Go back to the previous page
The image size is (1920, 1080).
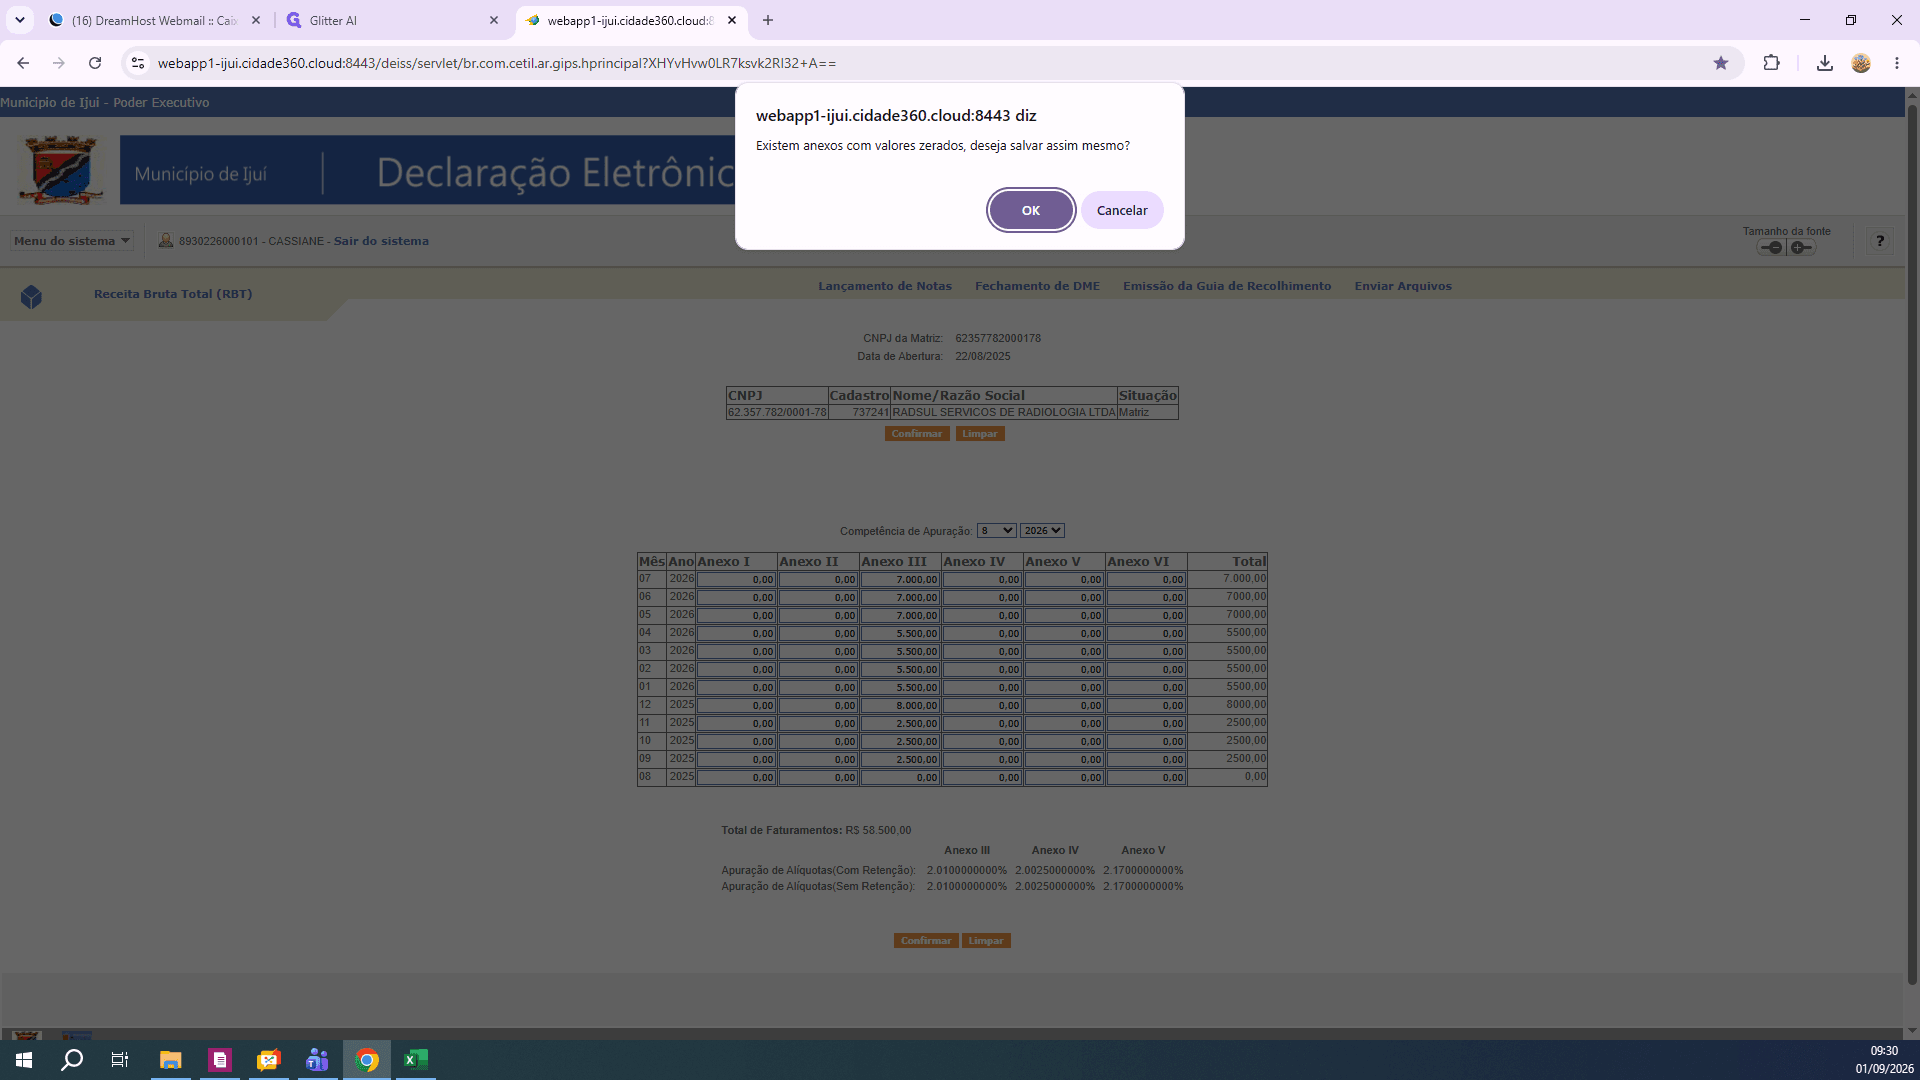[x=23, y=63]
